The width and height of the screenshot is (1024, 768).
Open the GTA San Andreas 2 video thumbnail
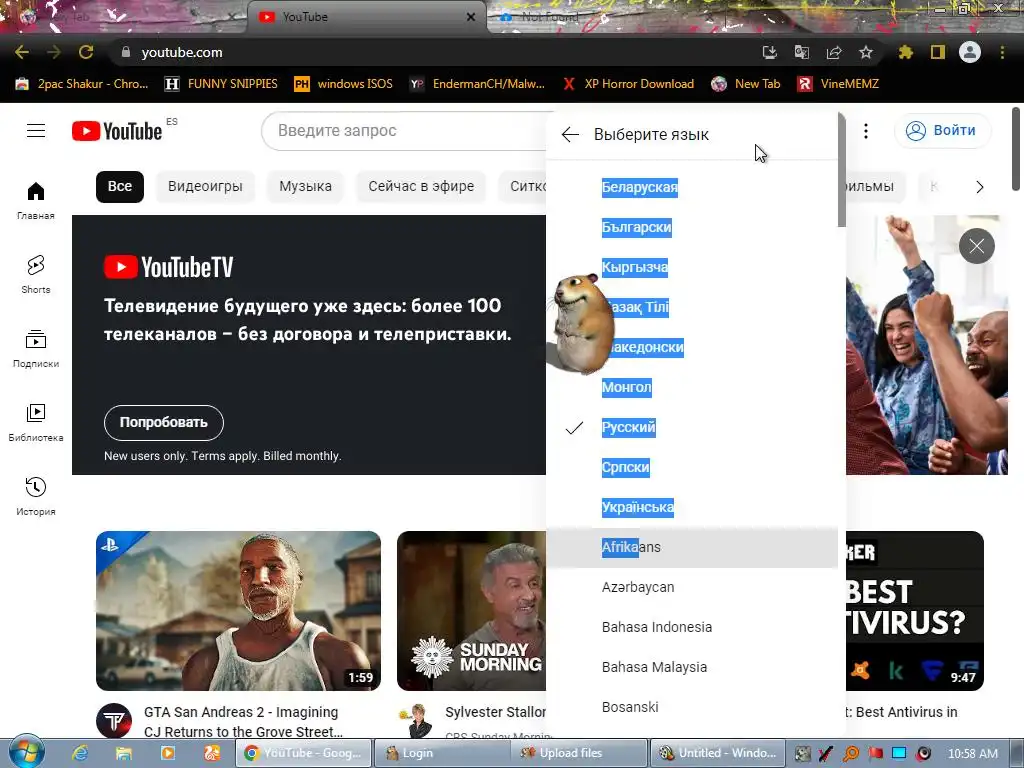tap(238, 611)
